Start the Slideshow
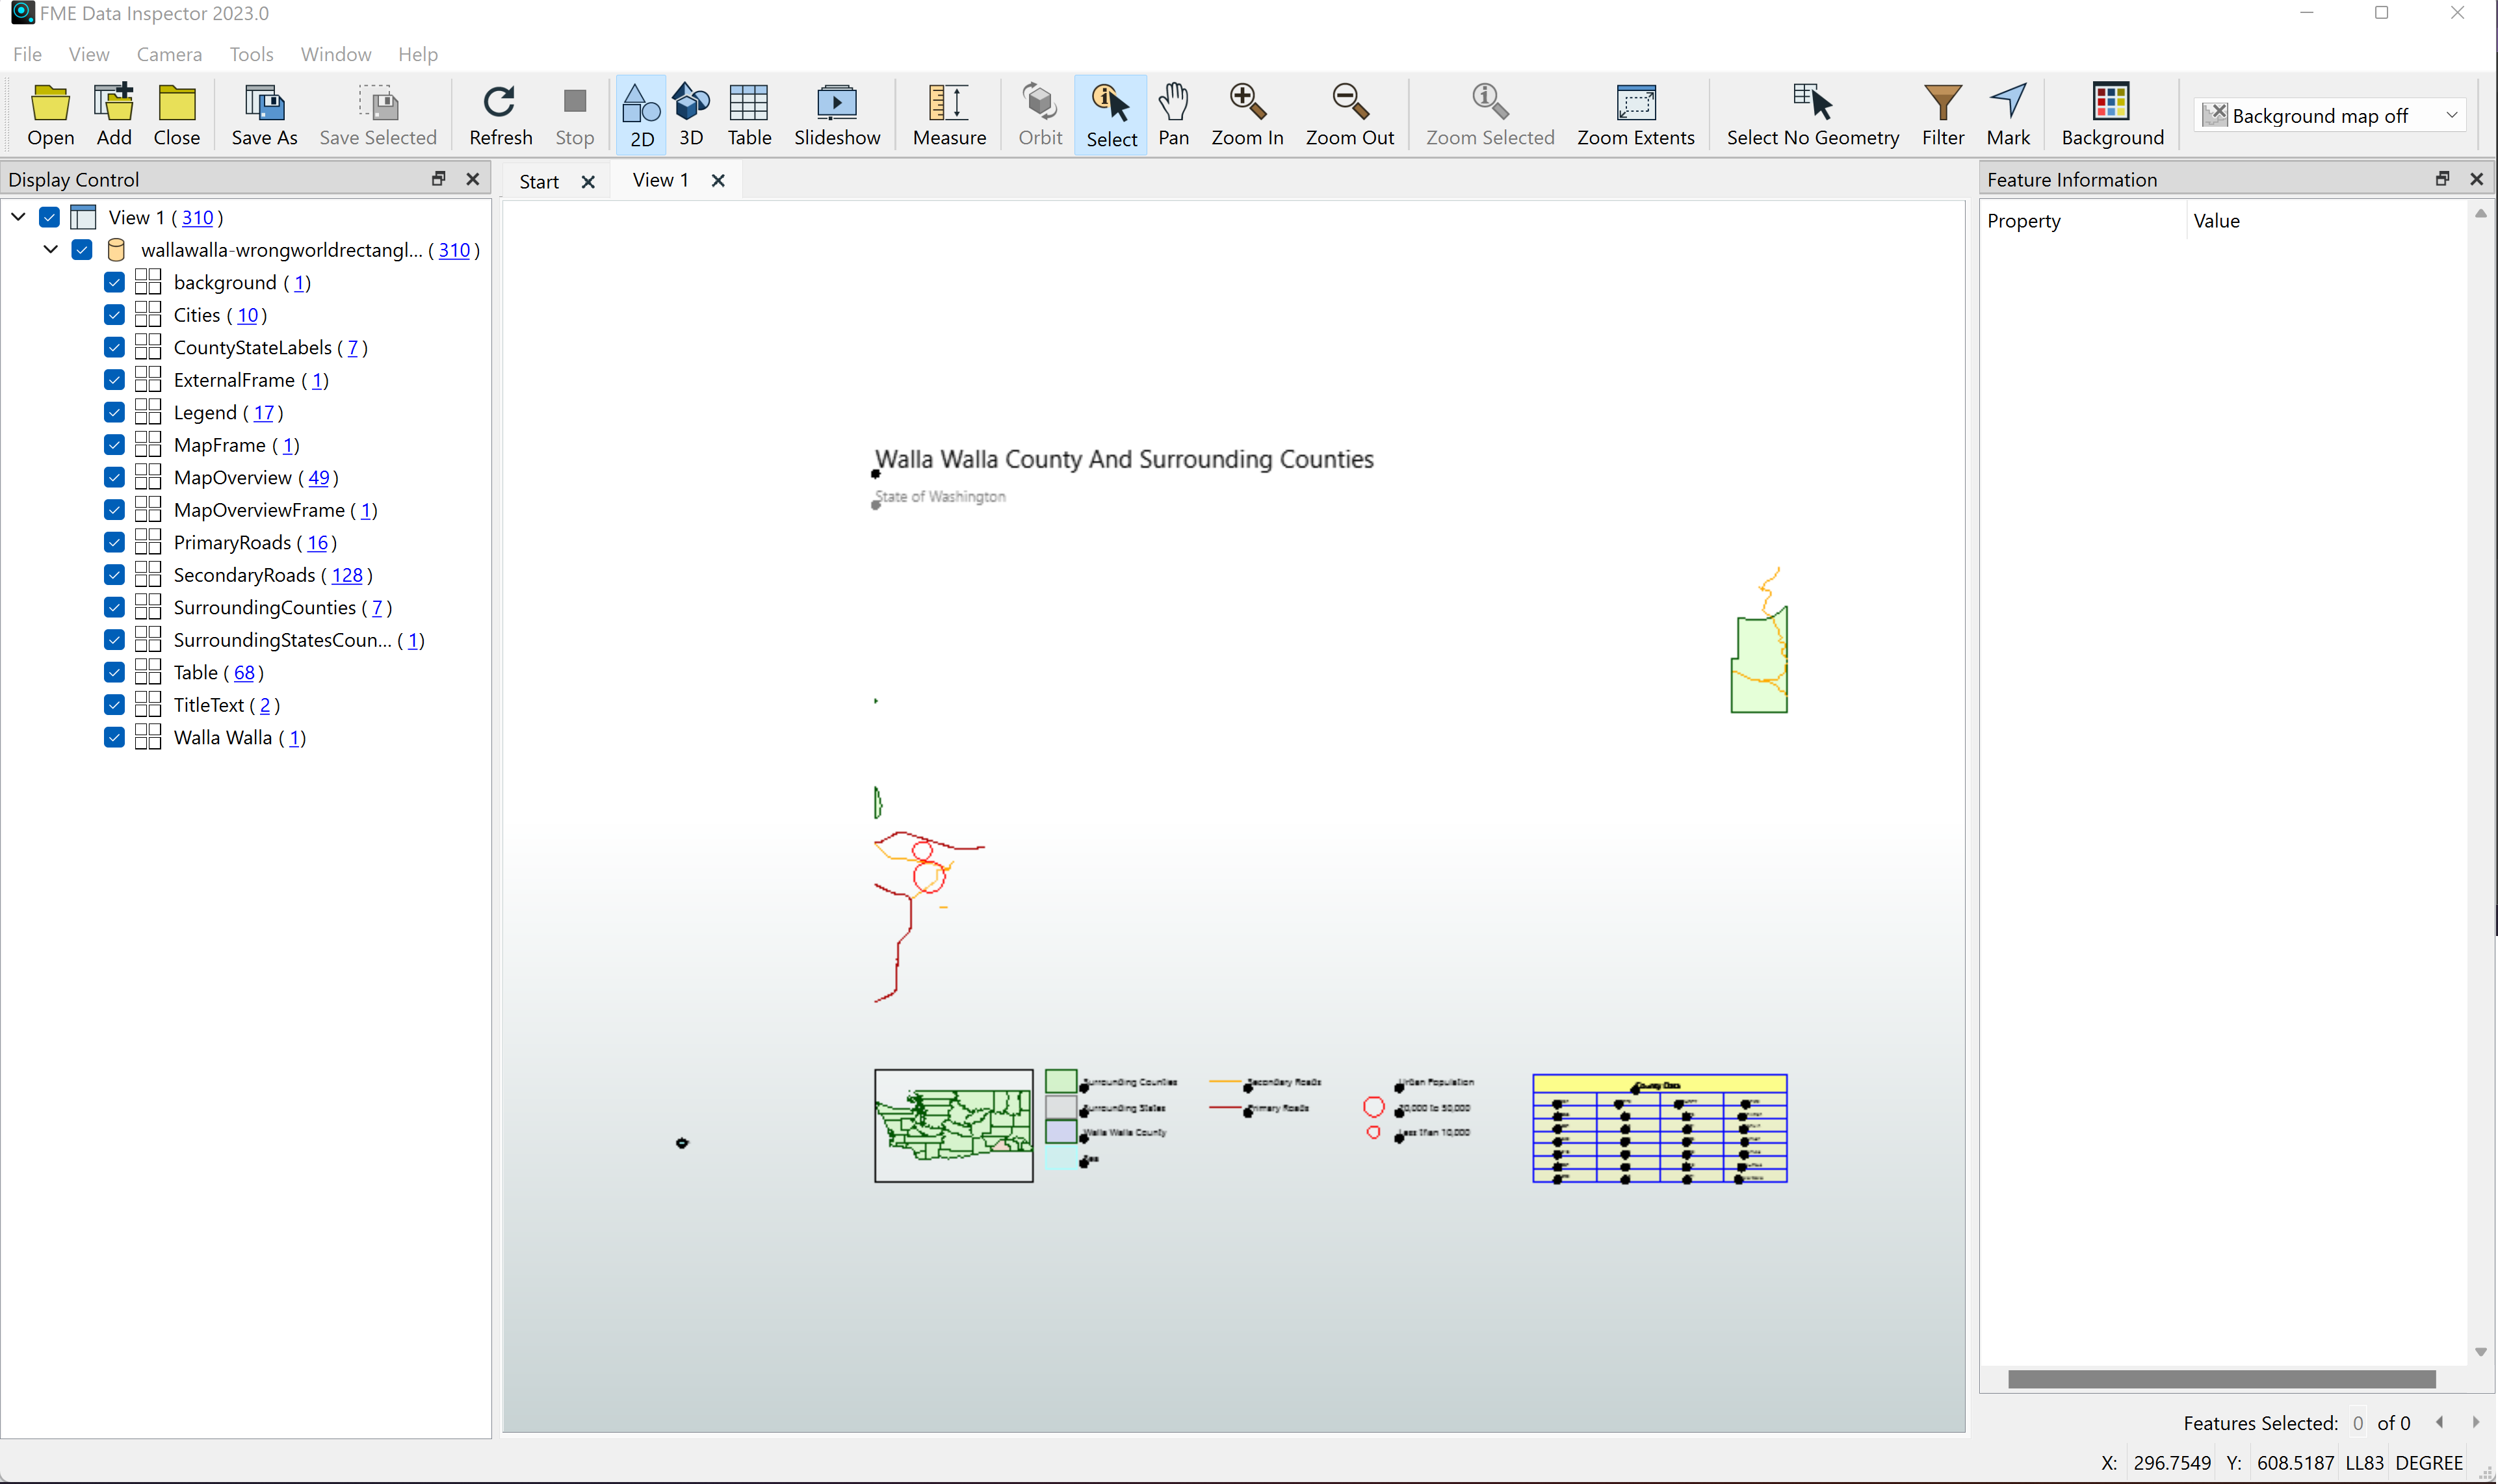 tap(837, 115)
